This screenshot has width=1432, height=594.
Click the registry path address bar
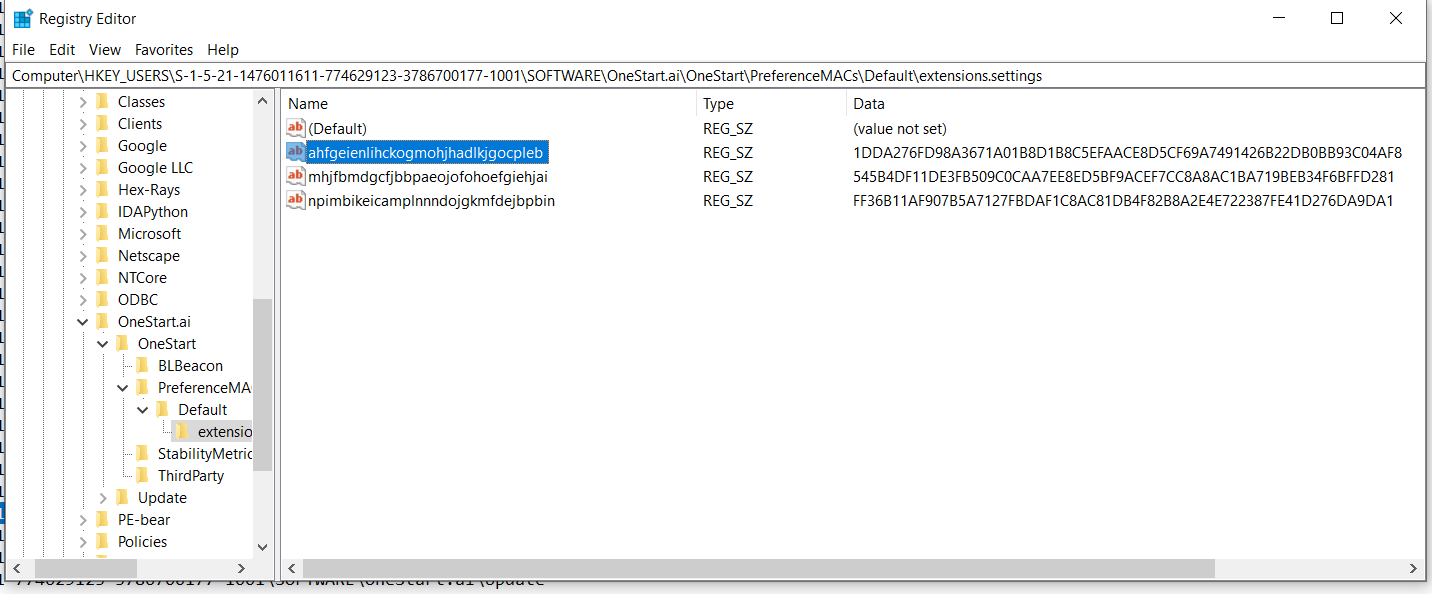716,75
